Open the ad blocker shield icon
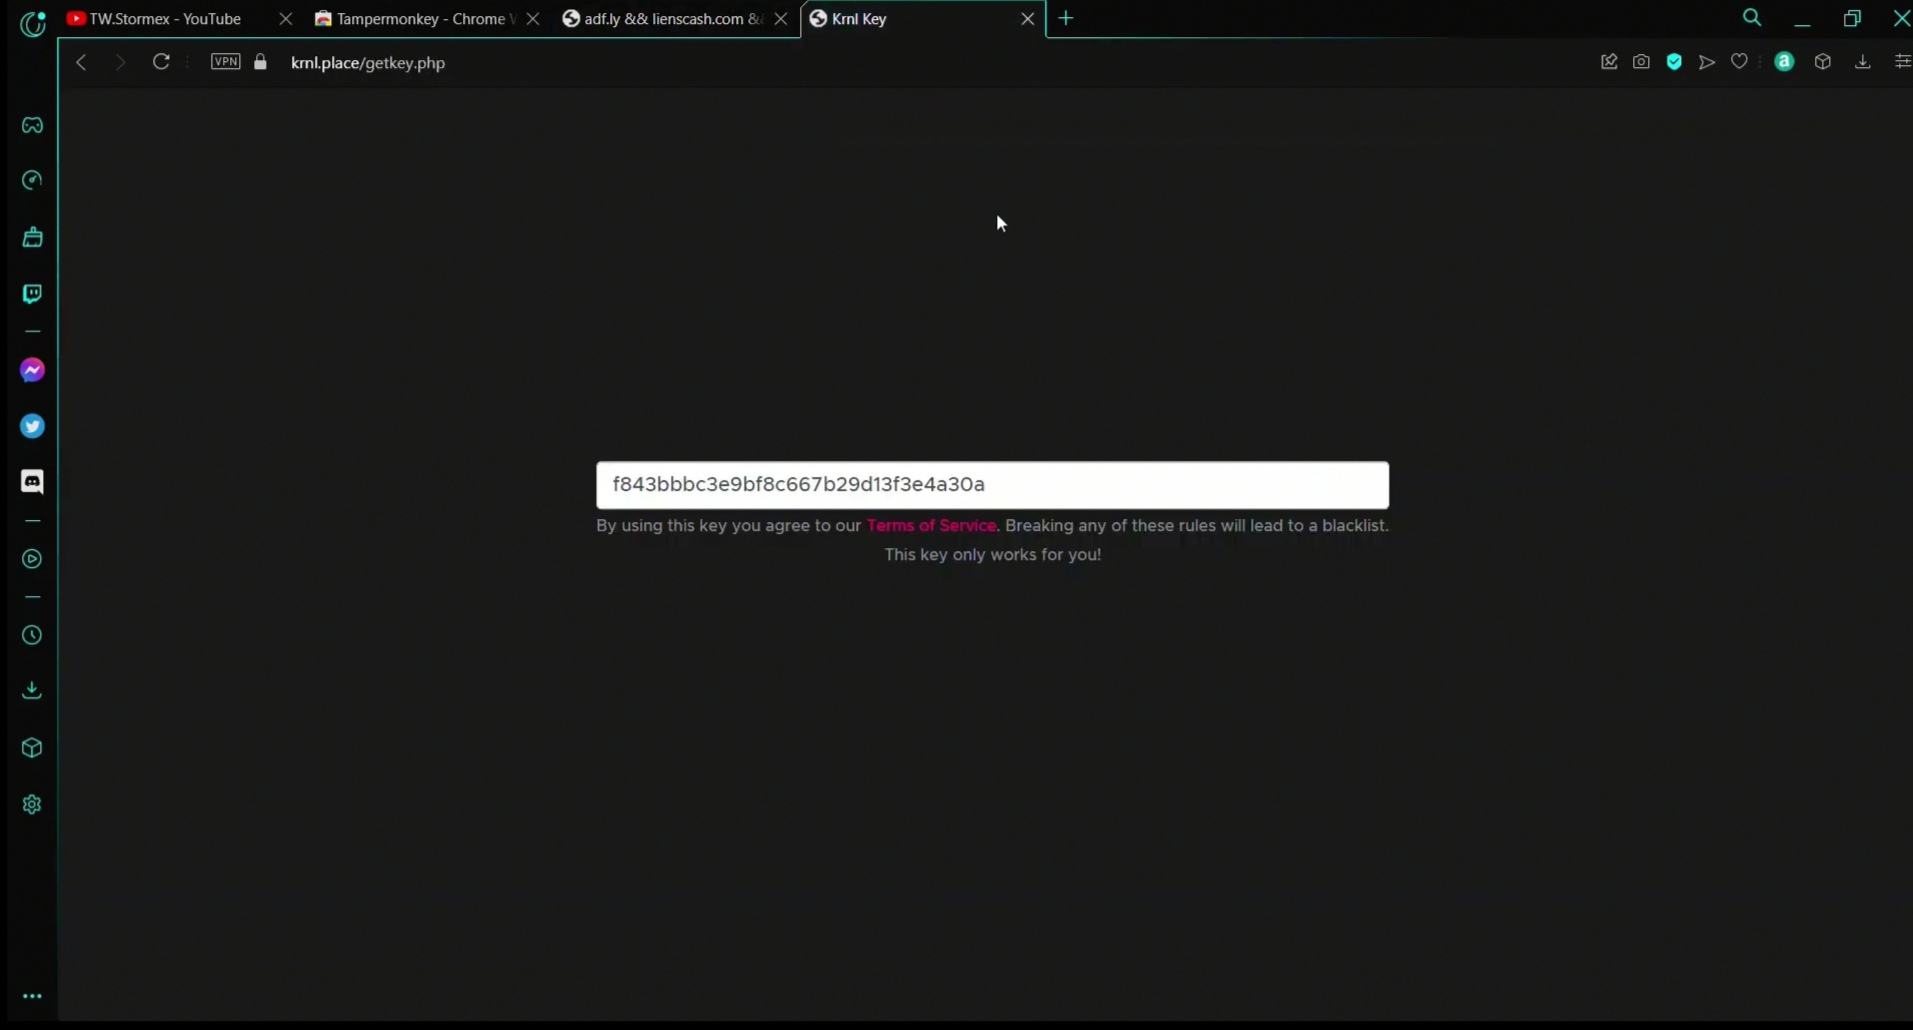 [x=1674, y=62]
